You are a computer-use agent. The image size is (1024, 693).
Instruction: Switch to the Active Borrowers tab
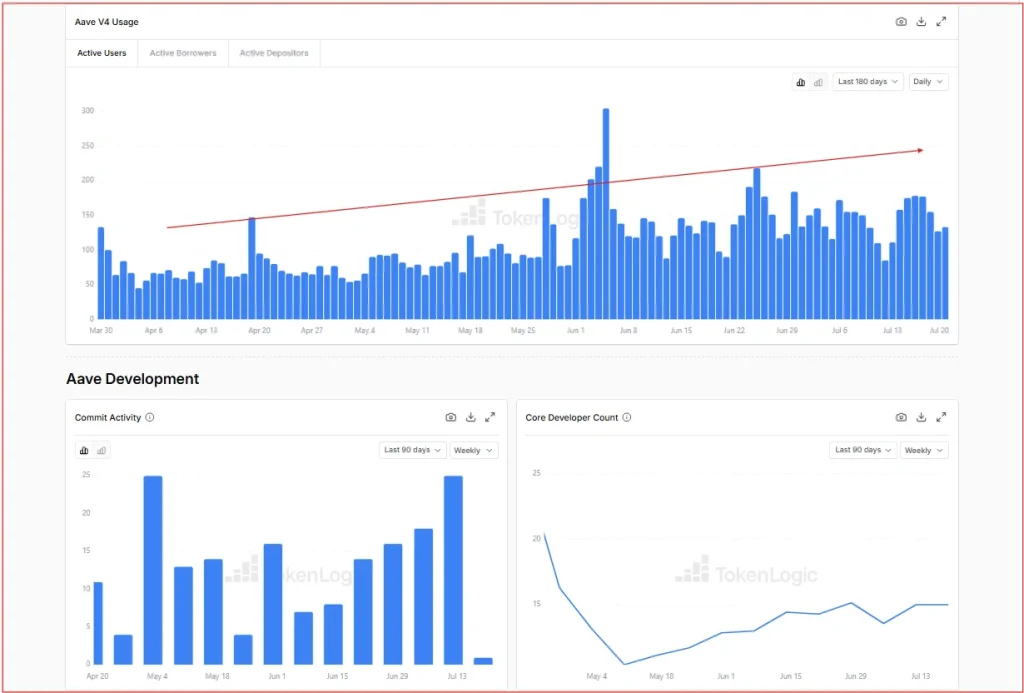[x=183, y=53]
